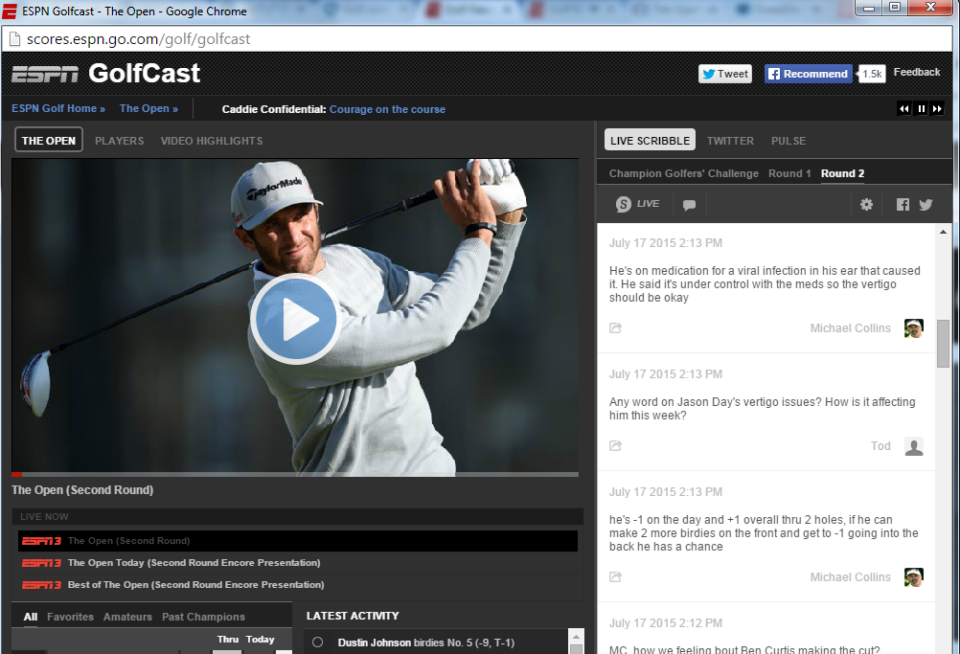Click the rewind ticker icon

904,109
